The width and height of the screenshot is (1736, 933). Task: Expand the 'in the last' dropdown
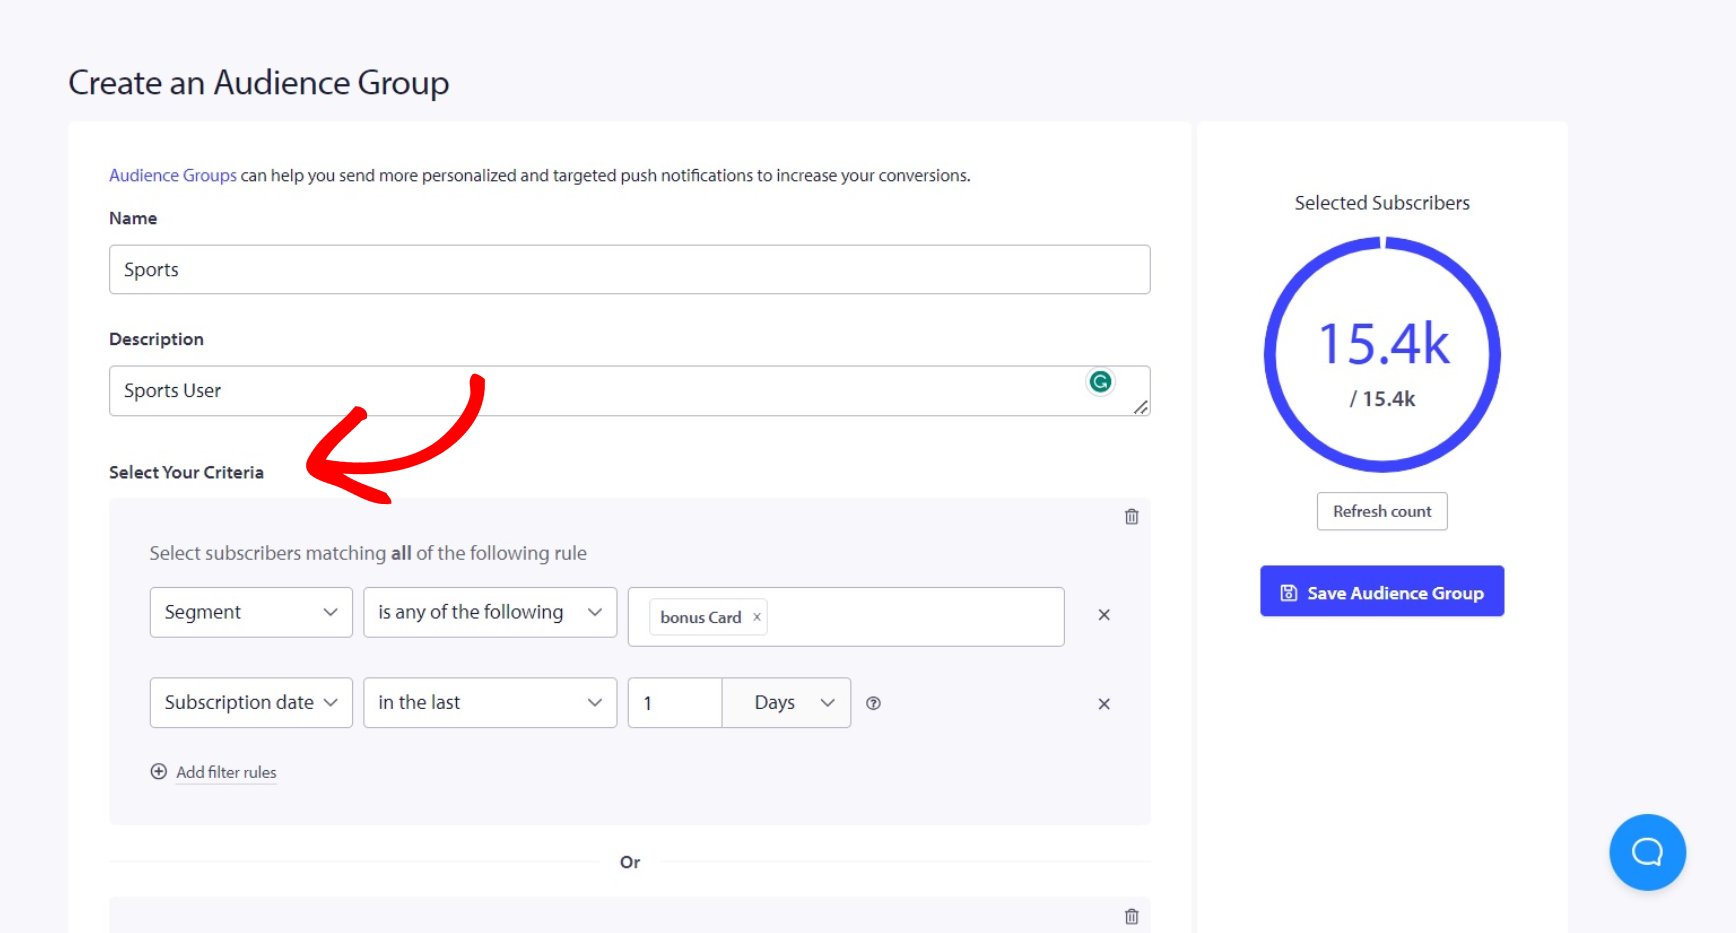(x=489, y=702)
